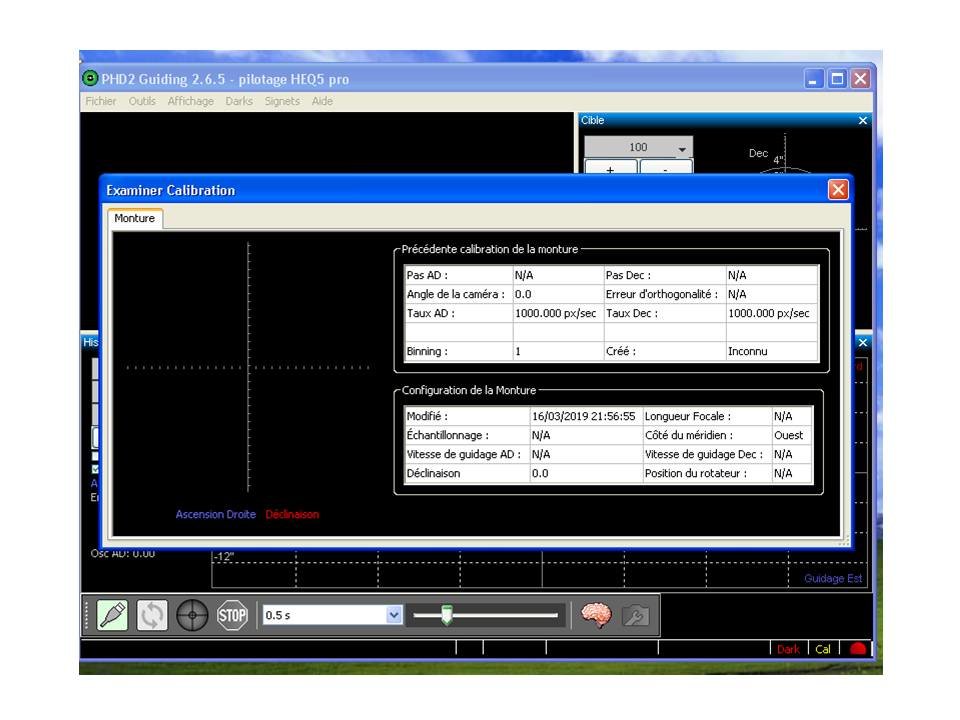Click the STOP sign button
Screen dimensions: 960x720
(232, 615)
